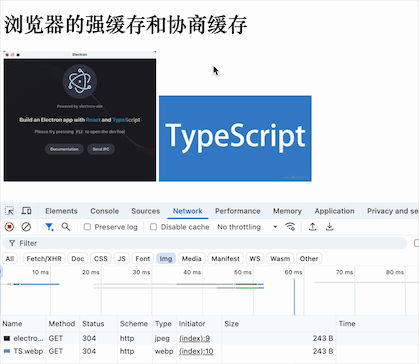The width and height of the screenshot is (419, 364).
Task: Click 243 B size in electron row
Action: point(323,338)
